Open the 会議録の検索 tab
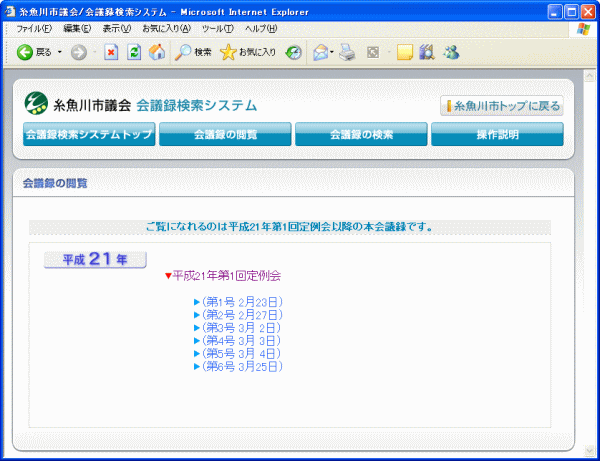Image resolution: width=600 pixels, height=461 pixels. click(x=361, y=134)
